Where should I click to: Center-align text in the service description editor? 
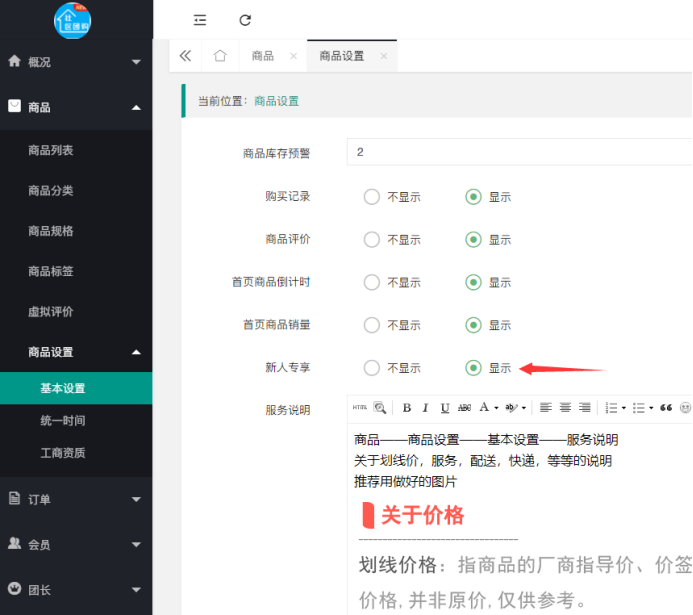[565, 408]
